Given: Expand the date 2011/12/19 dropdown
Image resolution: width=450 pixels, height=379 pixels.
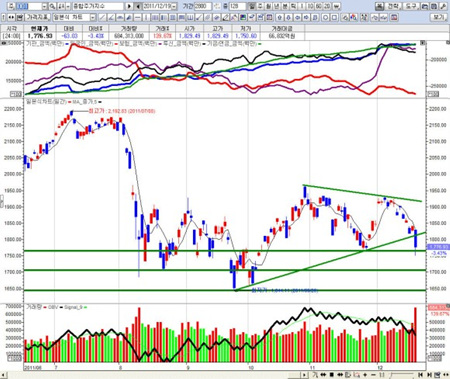Looking at the screenshot, I should 174,6.
